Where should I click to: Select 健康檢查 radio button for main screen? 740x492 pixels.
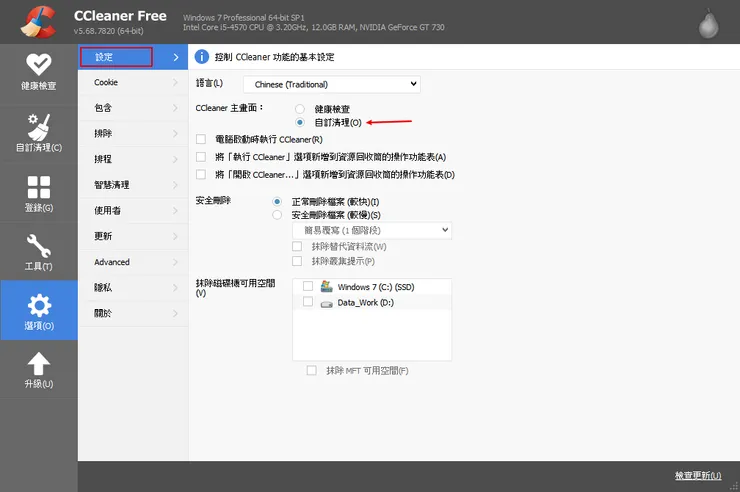coord(300,109)
